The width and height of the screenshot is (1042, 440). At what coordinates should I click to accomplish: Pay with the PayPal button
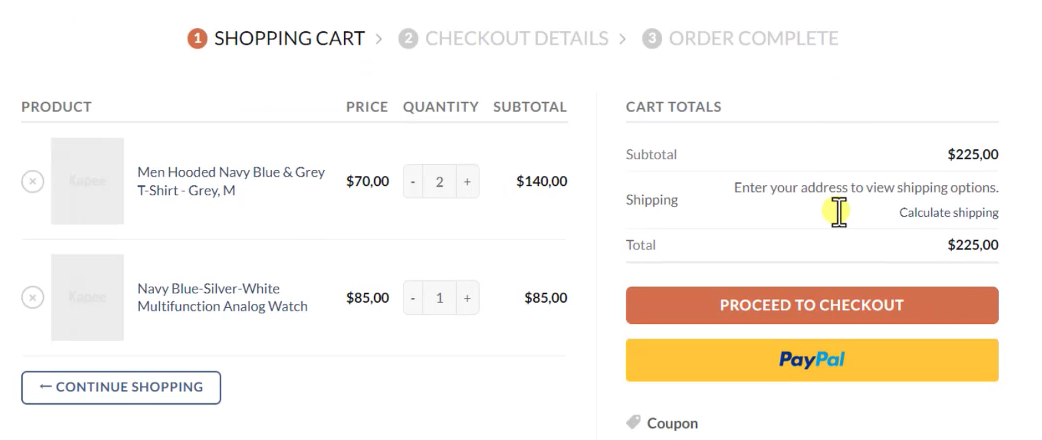point(811,360)
